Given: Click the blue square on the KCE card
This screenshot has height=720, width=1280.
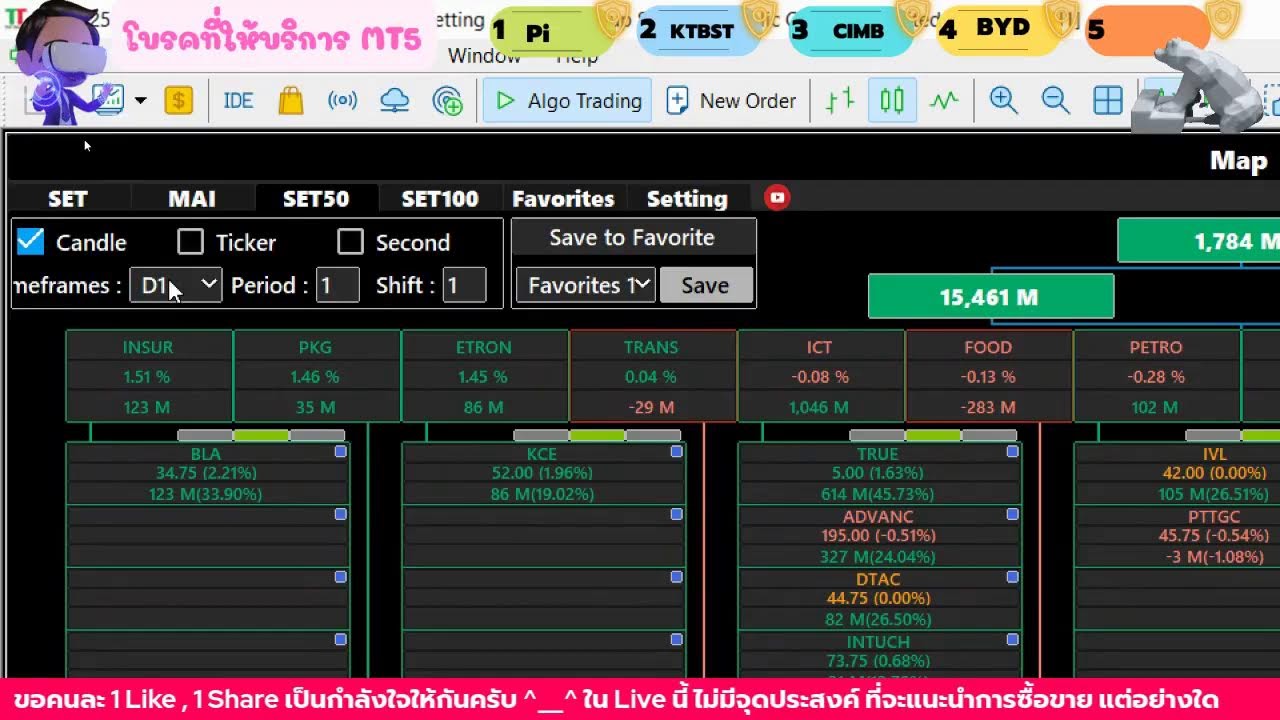Looking at the screenshot, I should 677,452.
